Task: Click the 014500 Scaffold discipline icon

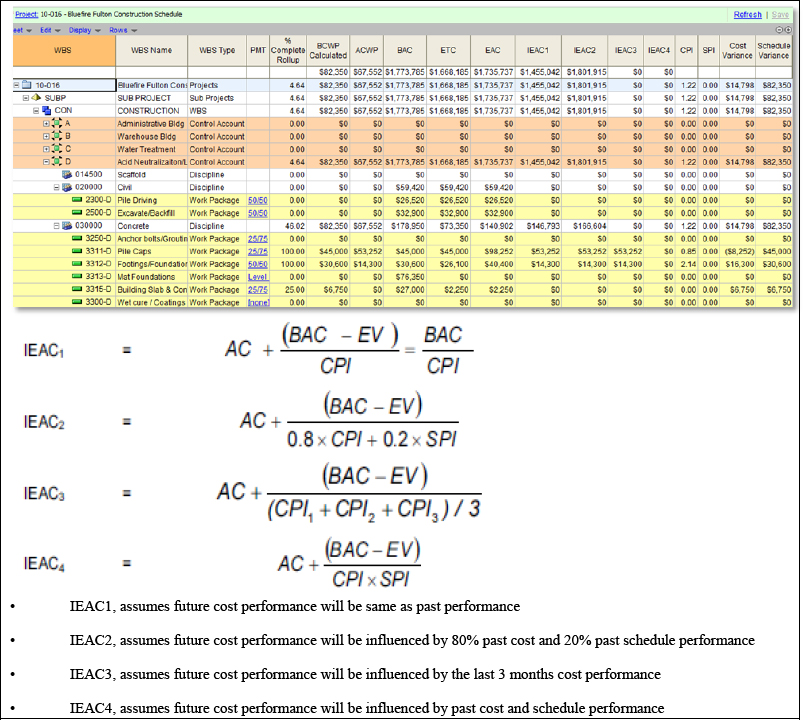Action: pyautogui.click(x=67, y=174)
